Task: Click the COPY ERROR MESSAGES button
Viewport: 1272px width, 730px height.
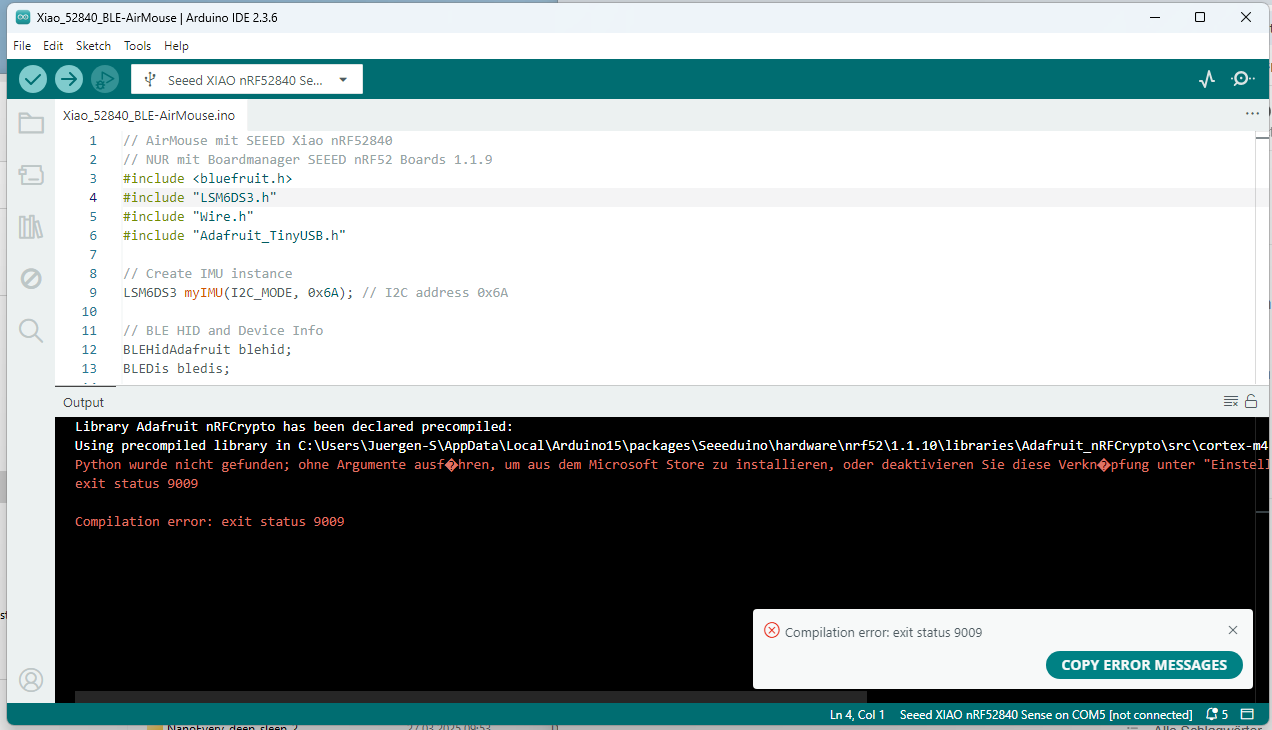Action: tap(1144, 665)
